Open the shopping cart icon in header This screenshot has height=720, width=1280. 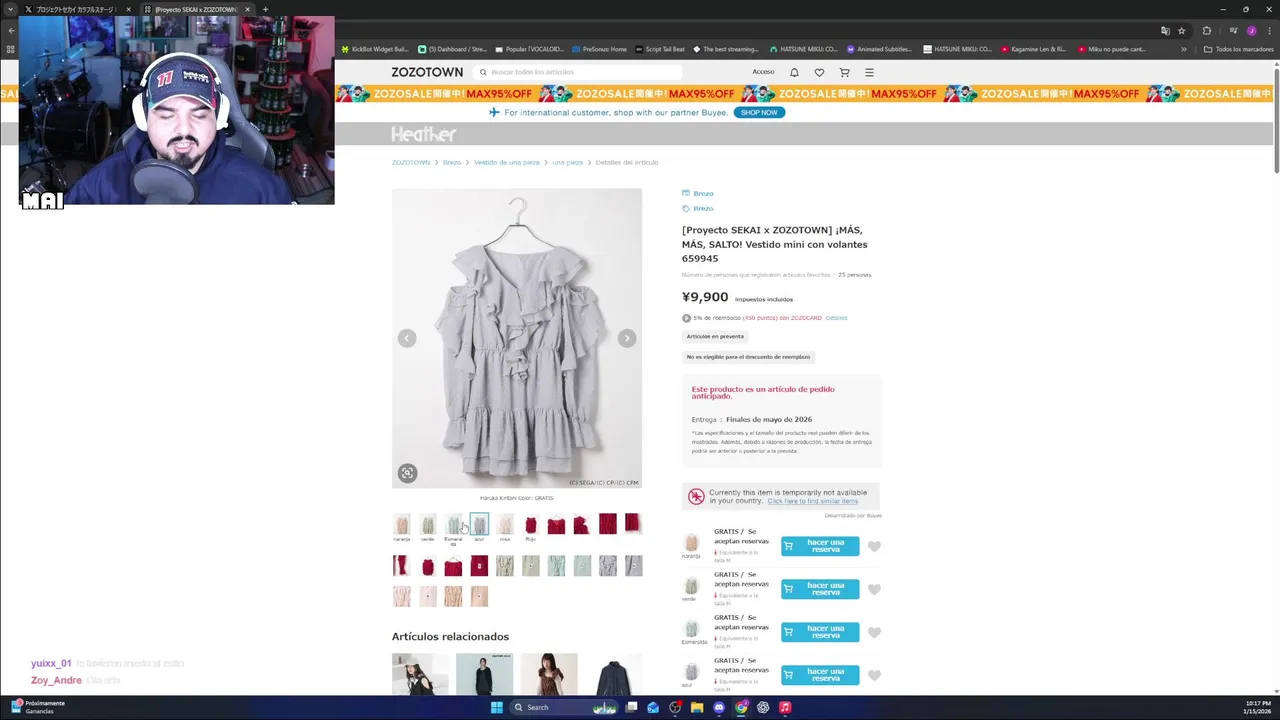click(844, 72)
